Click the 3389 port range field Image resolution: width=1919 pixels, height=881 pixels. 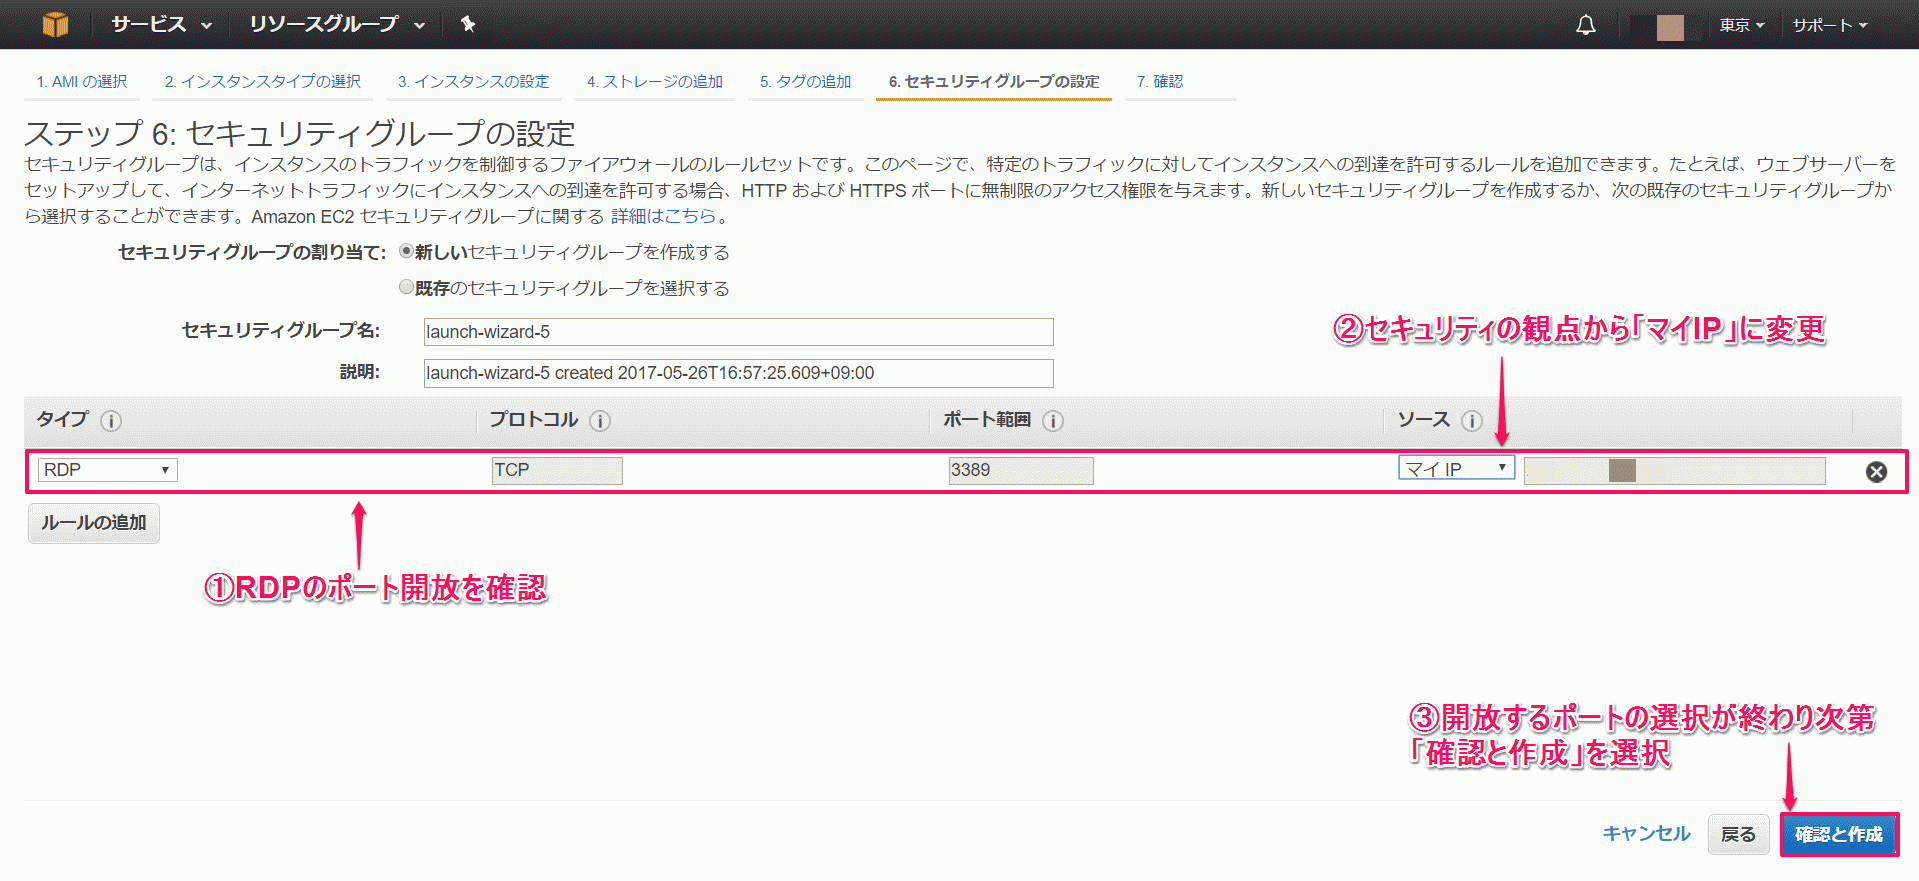click(1020, 471)
